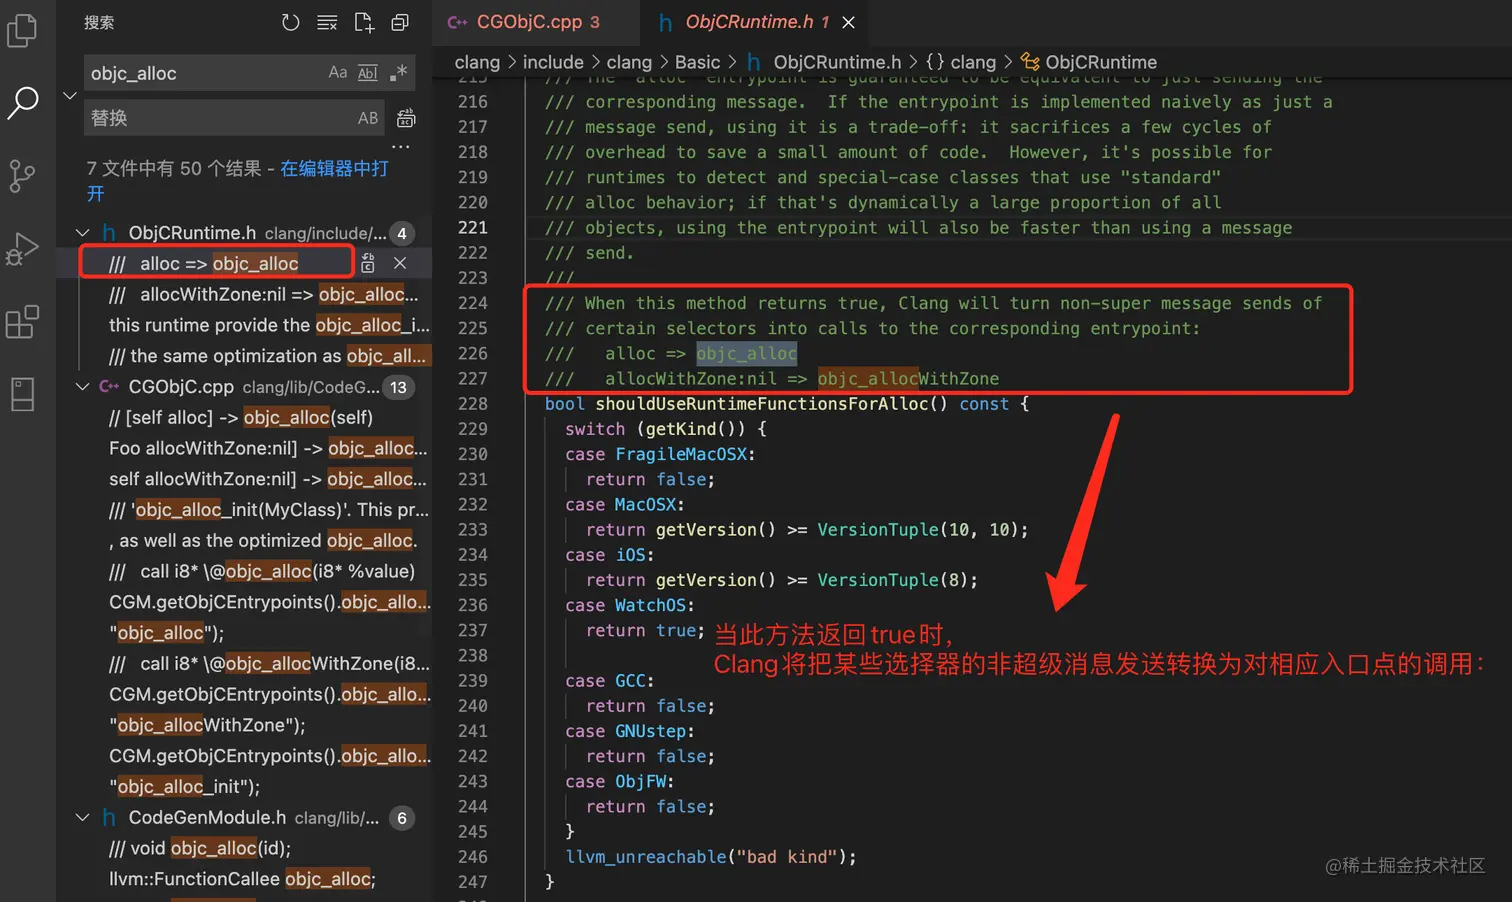The image size is (1512, 902).
Task: Collapse all search results
Action: pyautogui.click(x=400, y=22)
